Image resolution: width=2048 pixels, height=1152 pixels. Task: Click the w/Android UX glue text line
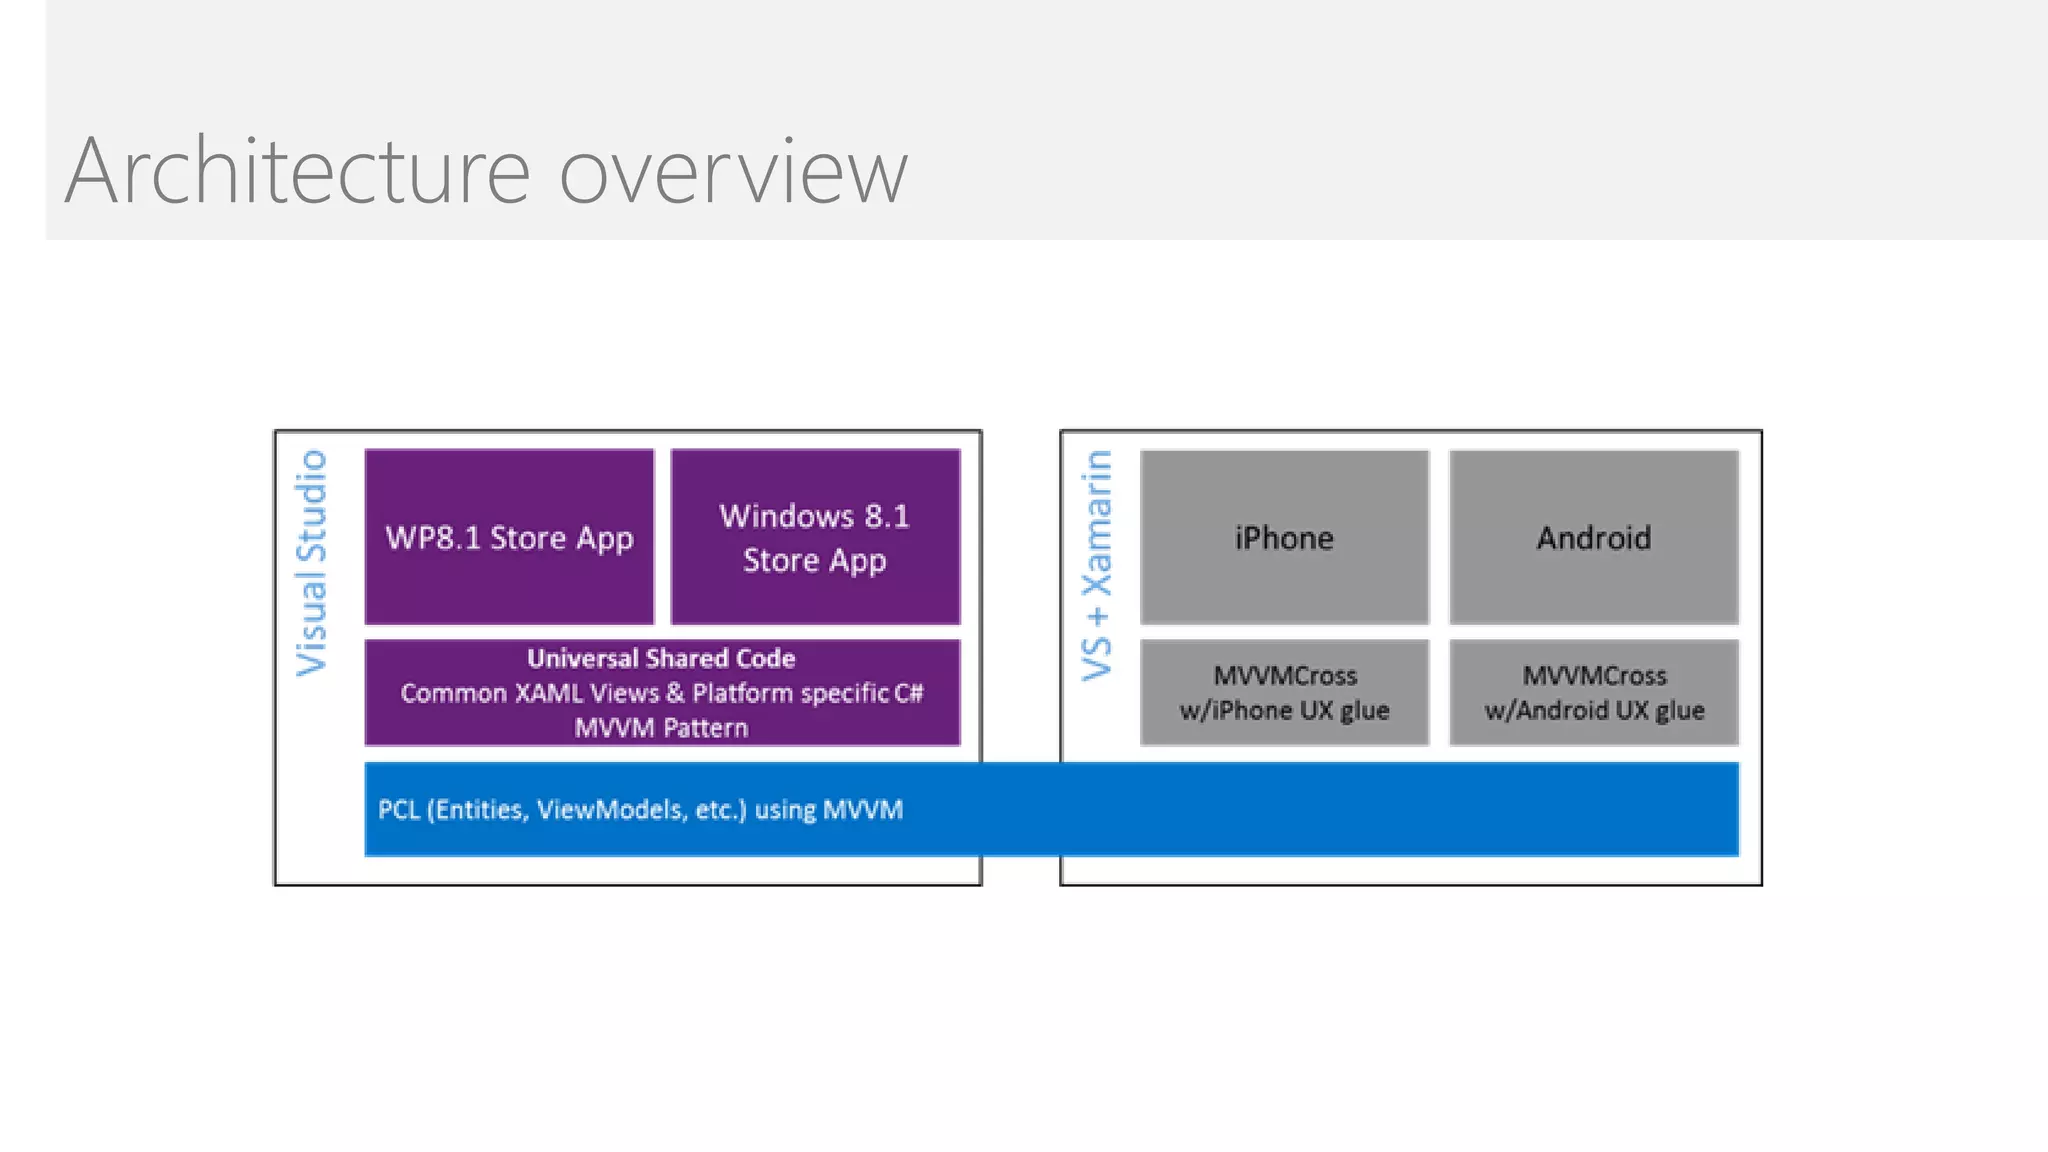click(x=1594, y=711)
